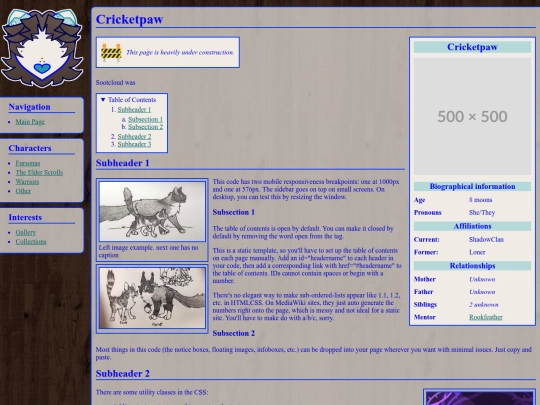
Task: Click the Cricketpaw infobox header
Action: coord(472,47)
